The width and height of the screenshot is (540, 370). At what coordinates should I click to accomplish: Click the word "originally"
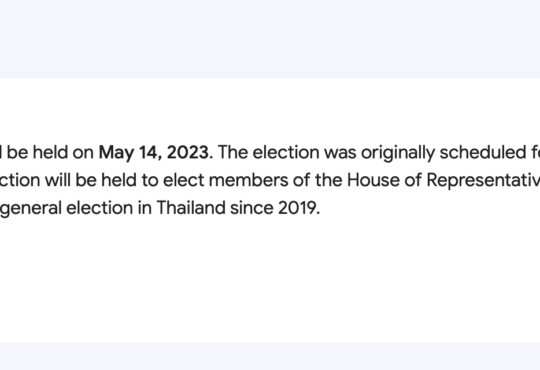[x=398, y=153]
